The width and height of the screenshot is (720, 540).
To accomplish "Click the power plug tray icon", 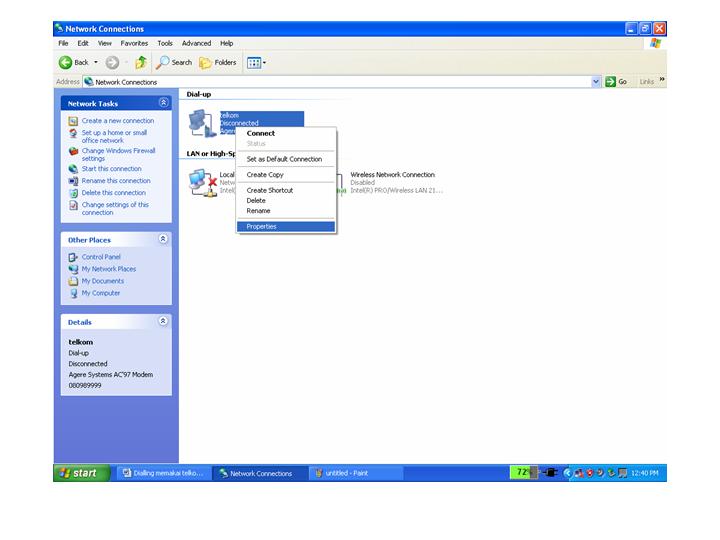I will [549, 472].
